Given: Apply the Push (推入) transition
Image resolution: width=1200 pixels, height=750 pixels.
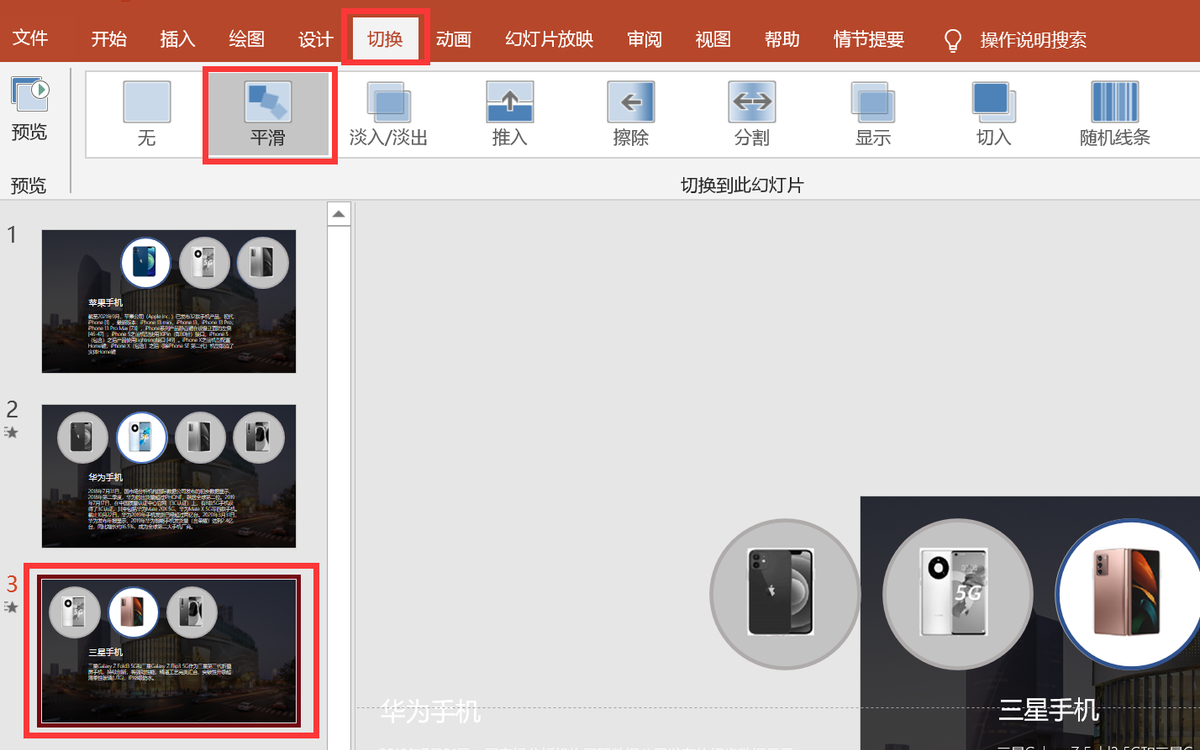Looking at the screenshot, I should point(509,114).
